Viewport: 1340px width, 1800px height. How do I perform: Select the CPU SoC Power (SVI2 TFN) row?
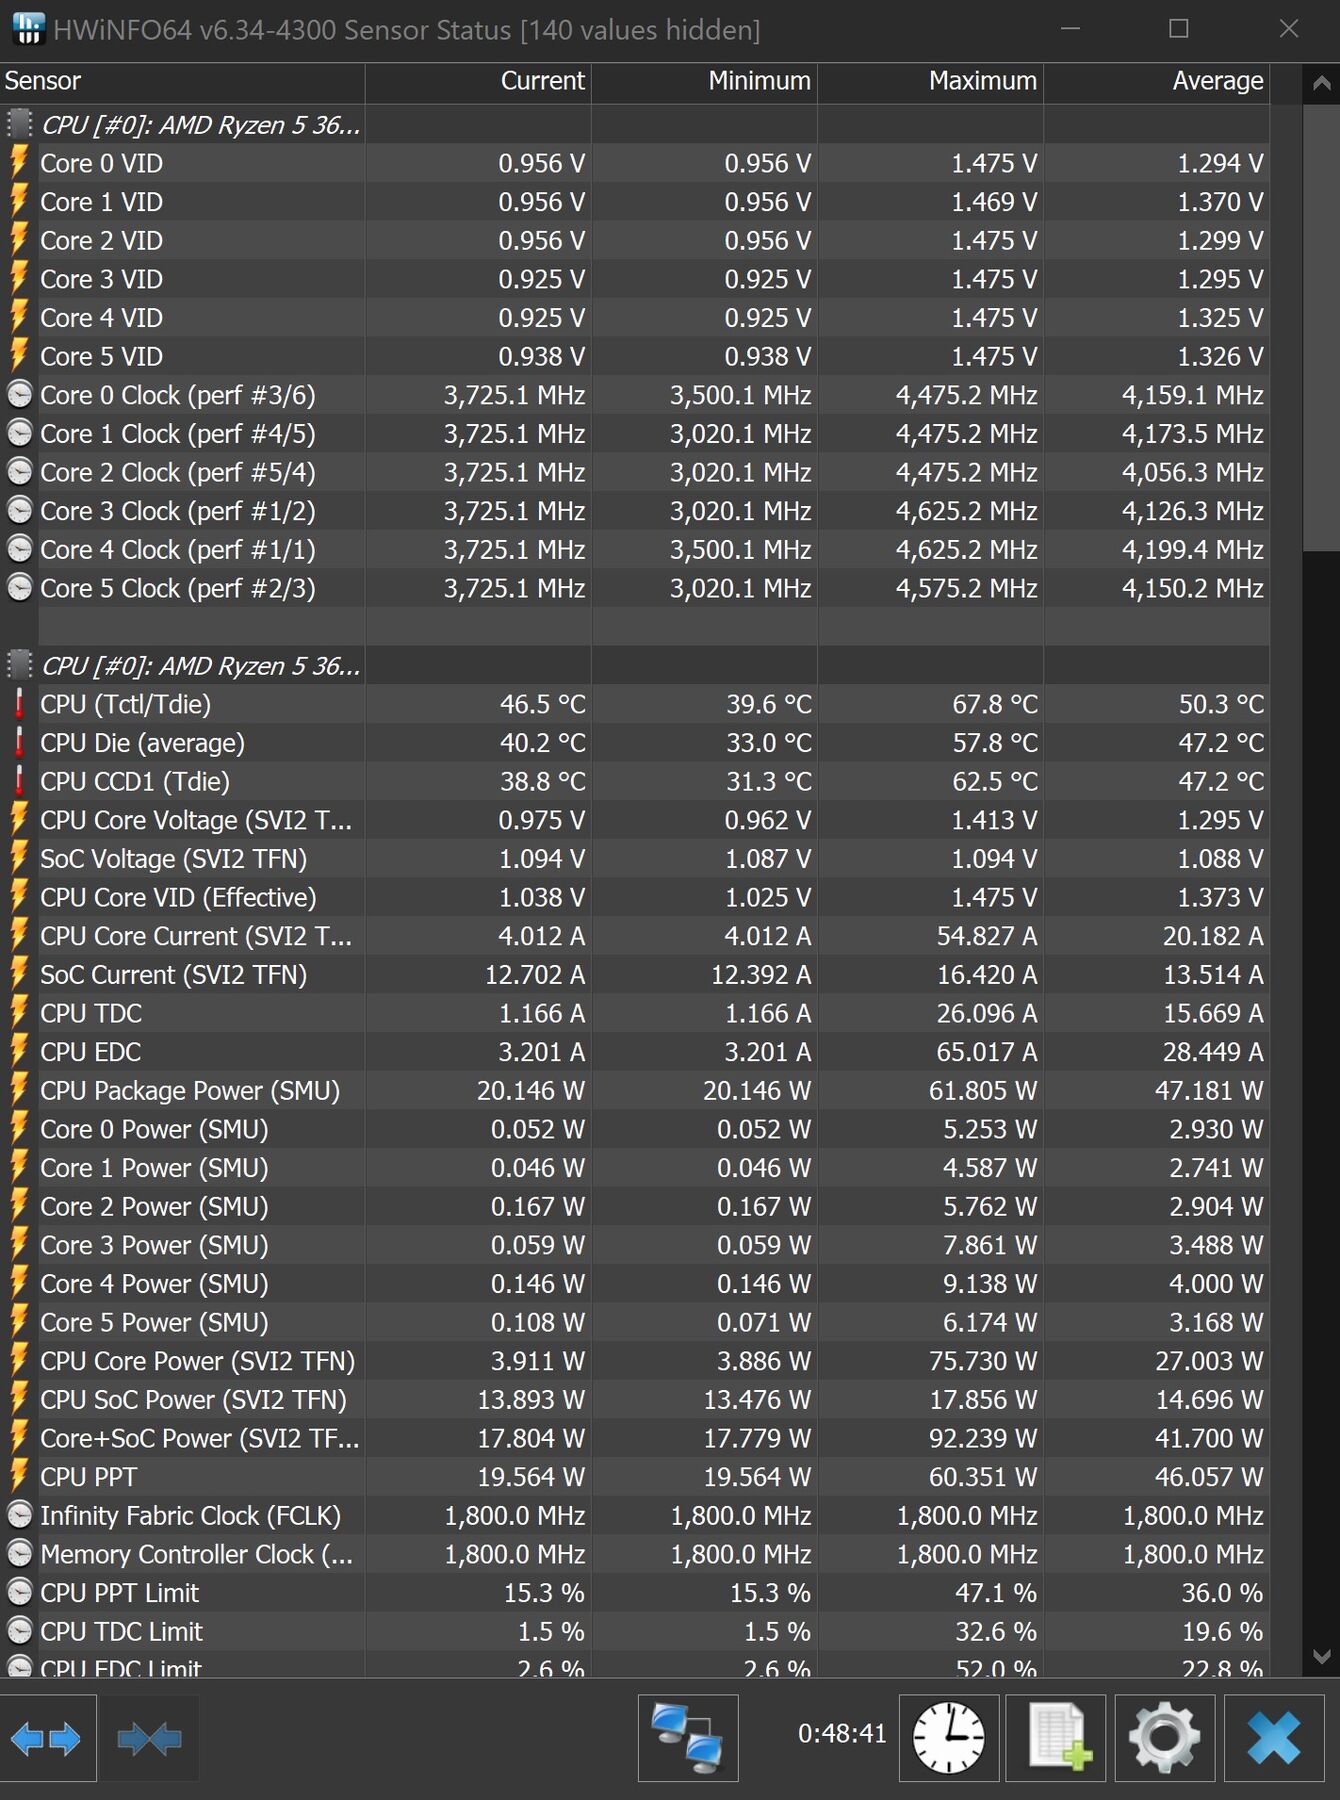pyautogui.click(x=635, y=1399)
